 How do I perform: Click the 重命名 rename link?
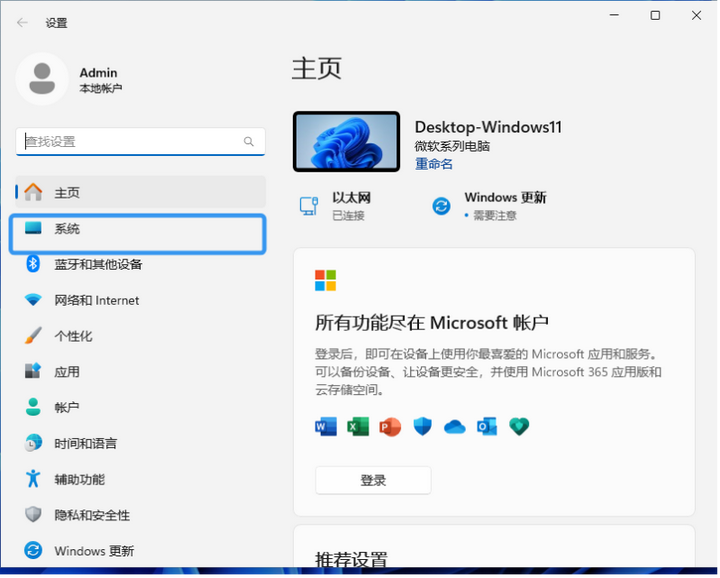(434, 164)
